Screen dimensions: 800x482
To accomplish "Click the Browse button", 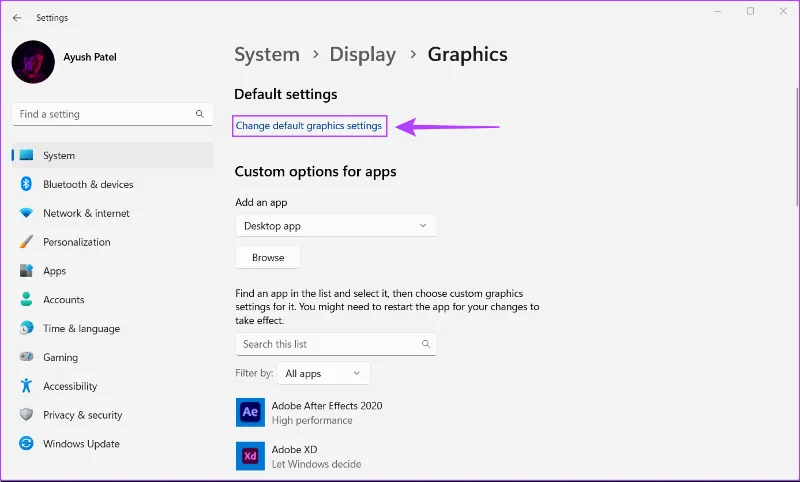I will tap(268, 258).
